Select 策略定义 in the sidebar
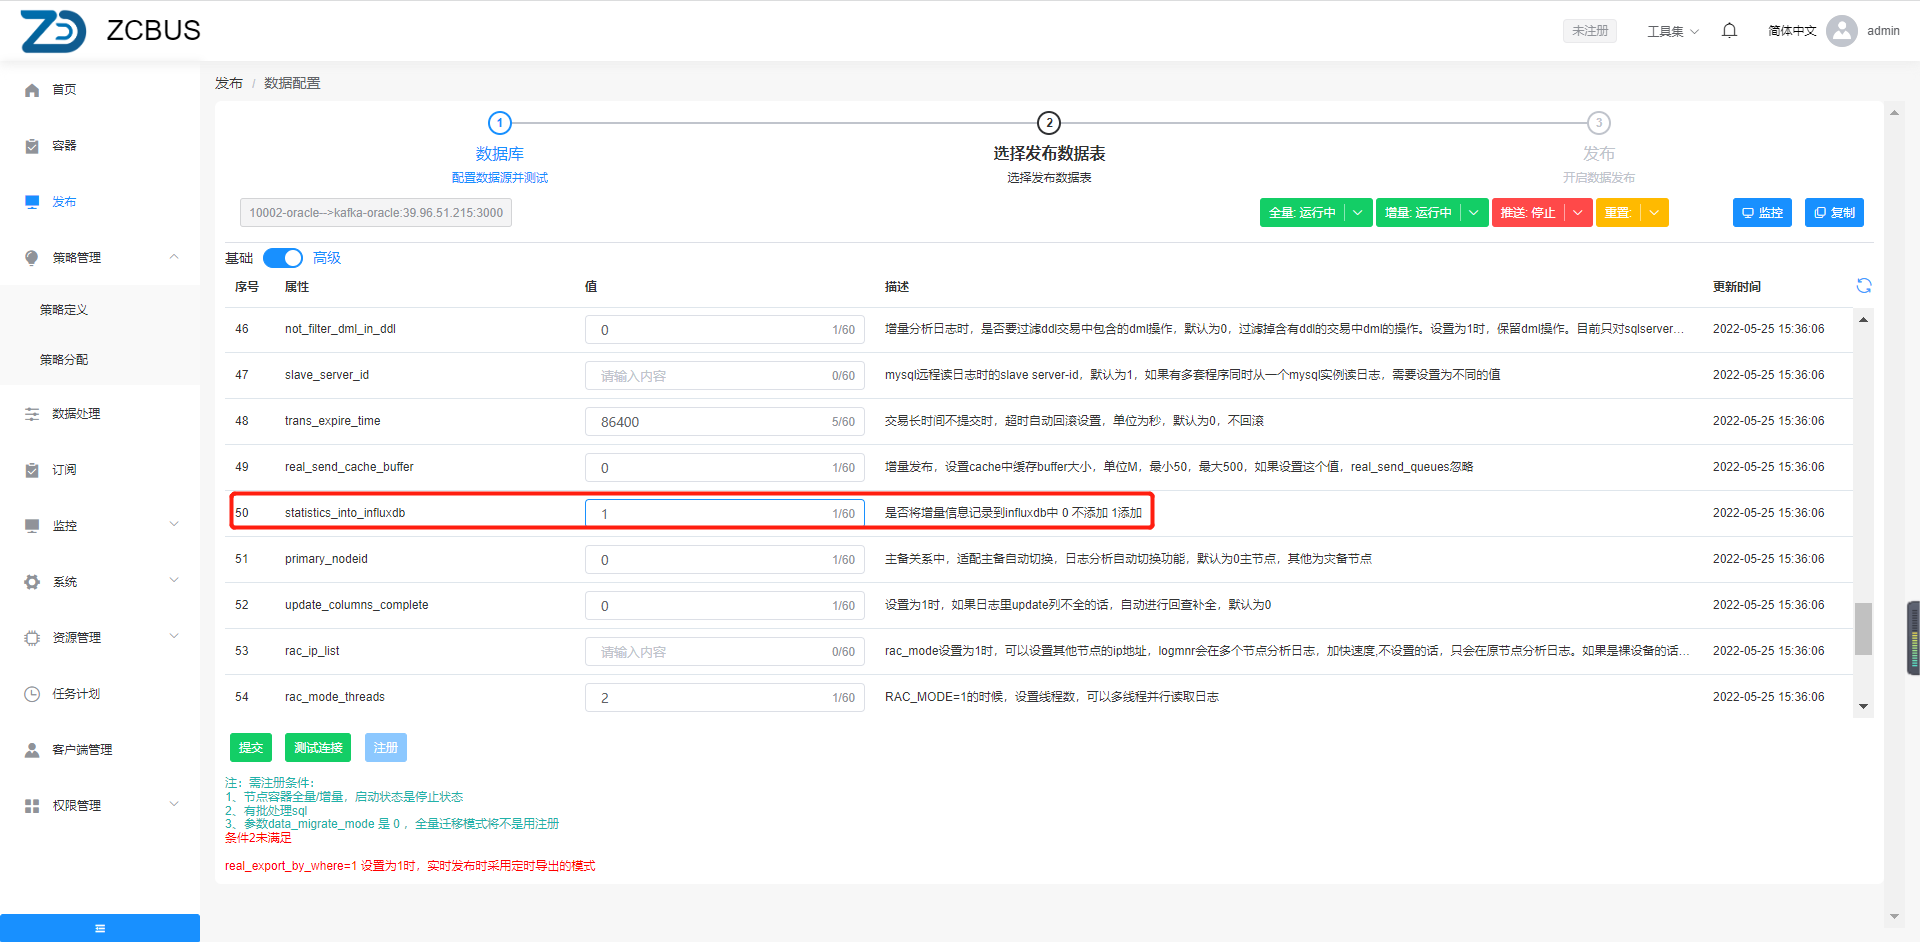 click(64, 310)
